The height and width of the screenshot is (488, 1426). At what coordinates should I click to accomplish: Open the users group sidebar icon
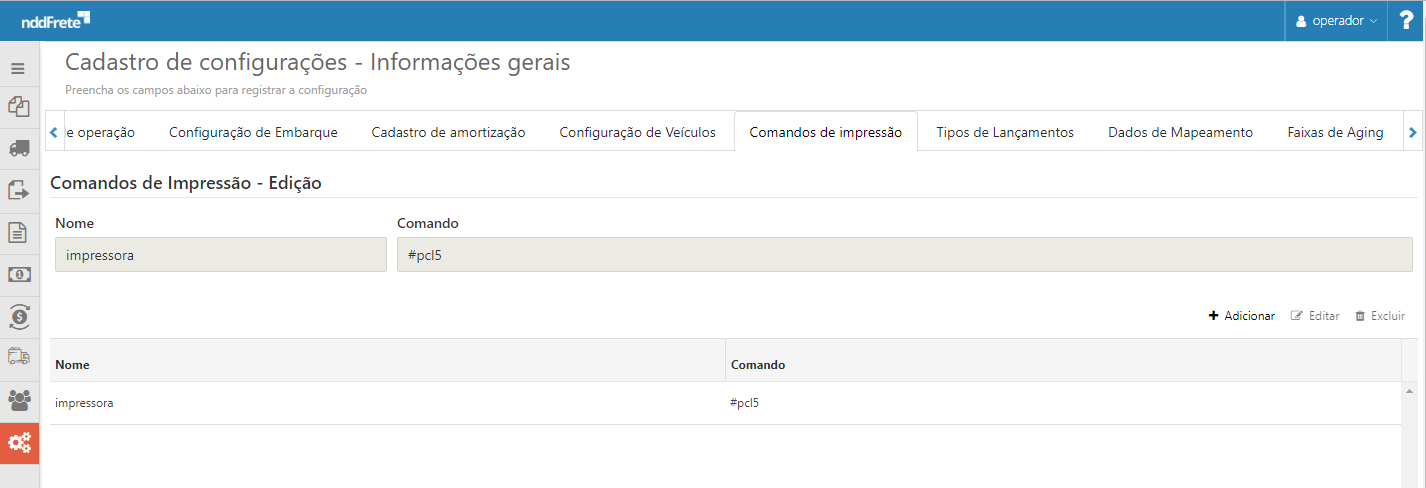click(18, 400)
